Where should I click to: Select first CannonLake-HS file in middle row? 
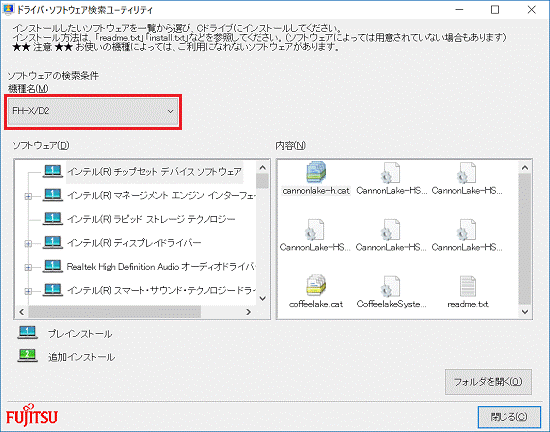click(315, 235)
